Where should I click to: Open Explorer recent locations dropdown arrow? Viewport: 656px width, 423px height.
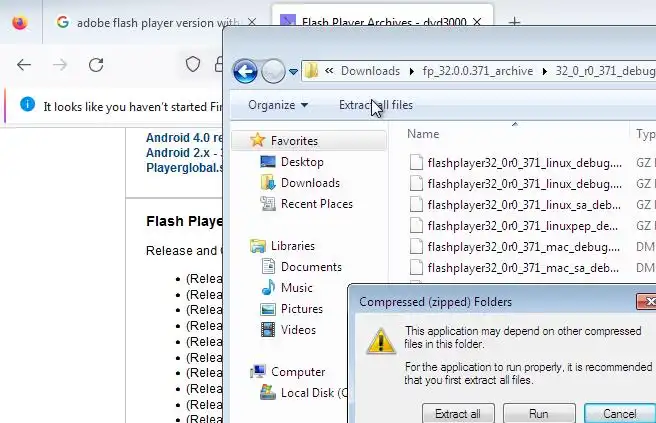point(293,72)
